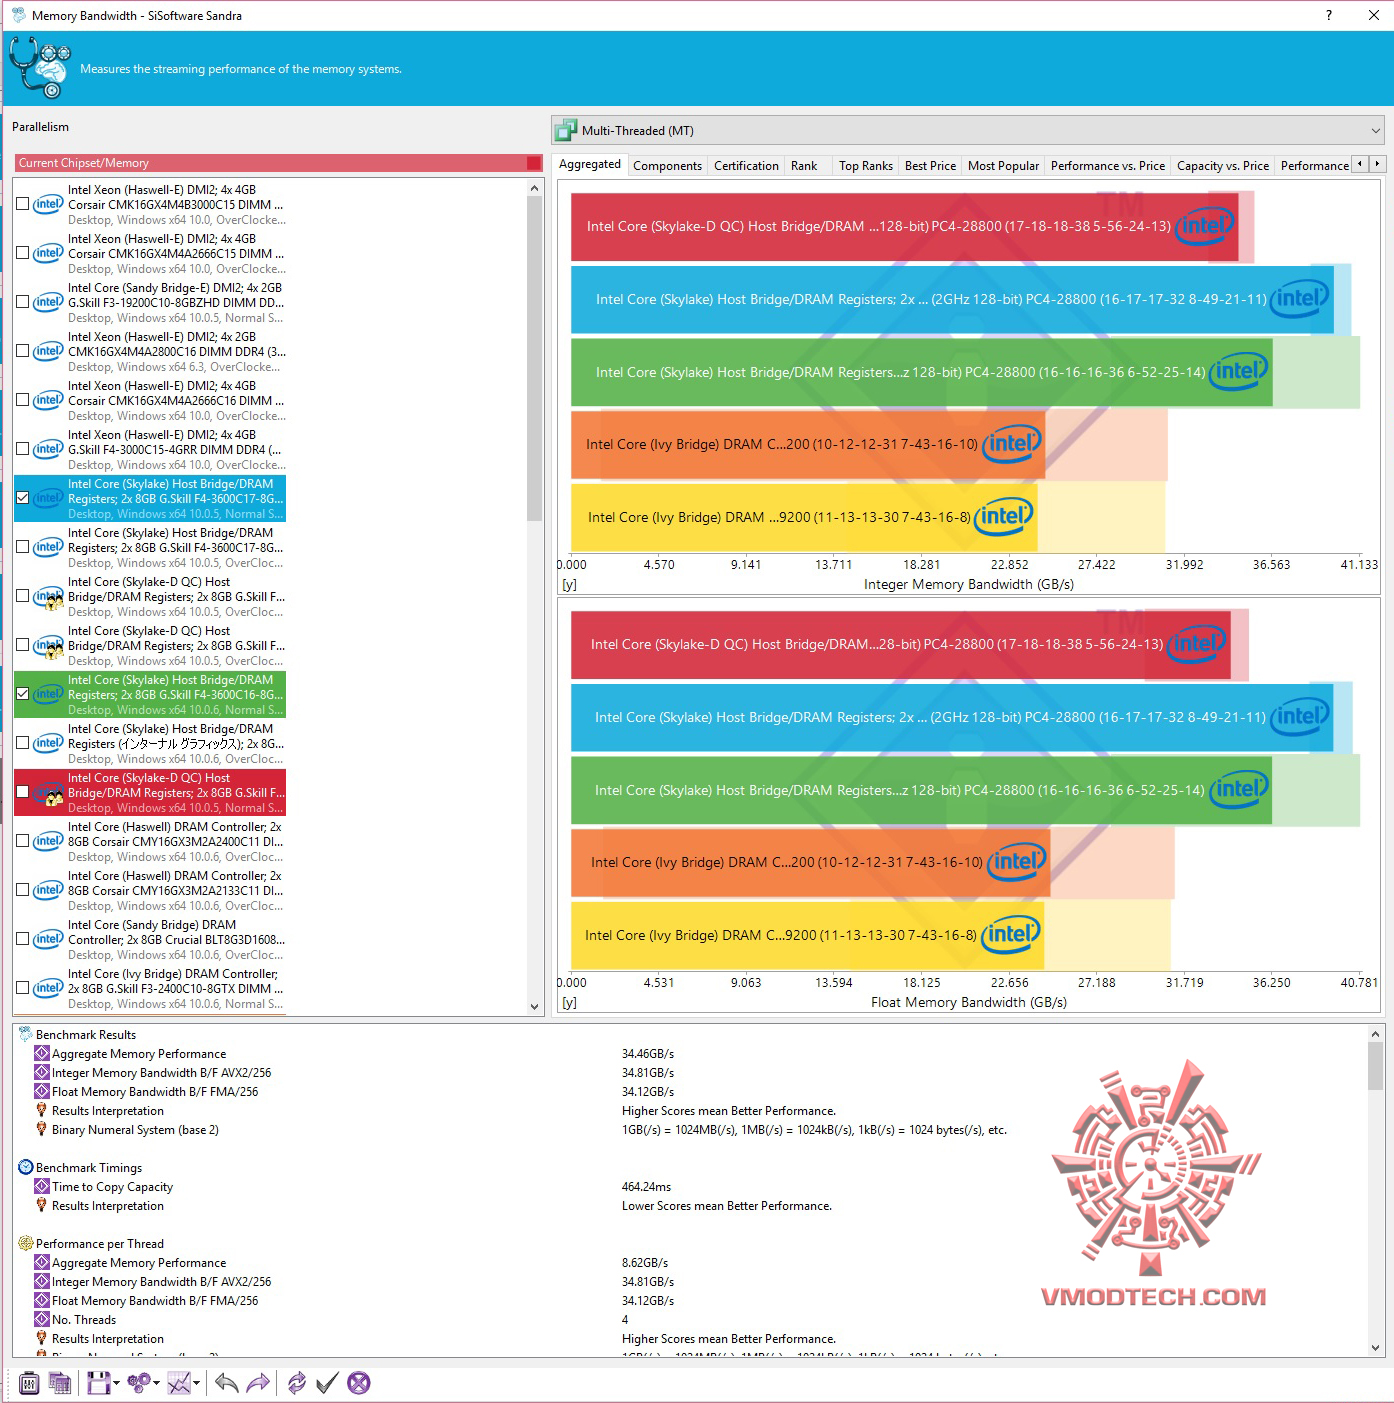1394x1403 pixels.
Task: Click blue Skylake 16-17-17-32 integer bandwidth bar
Action: point(952,299)
